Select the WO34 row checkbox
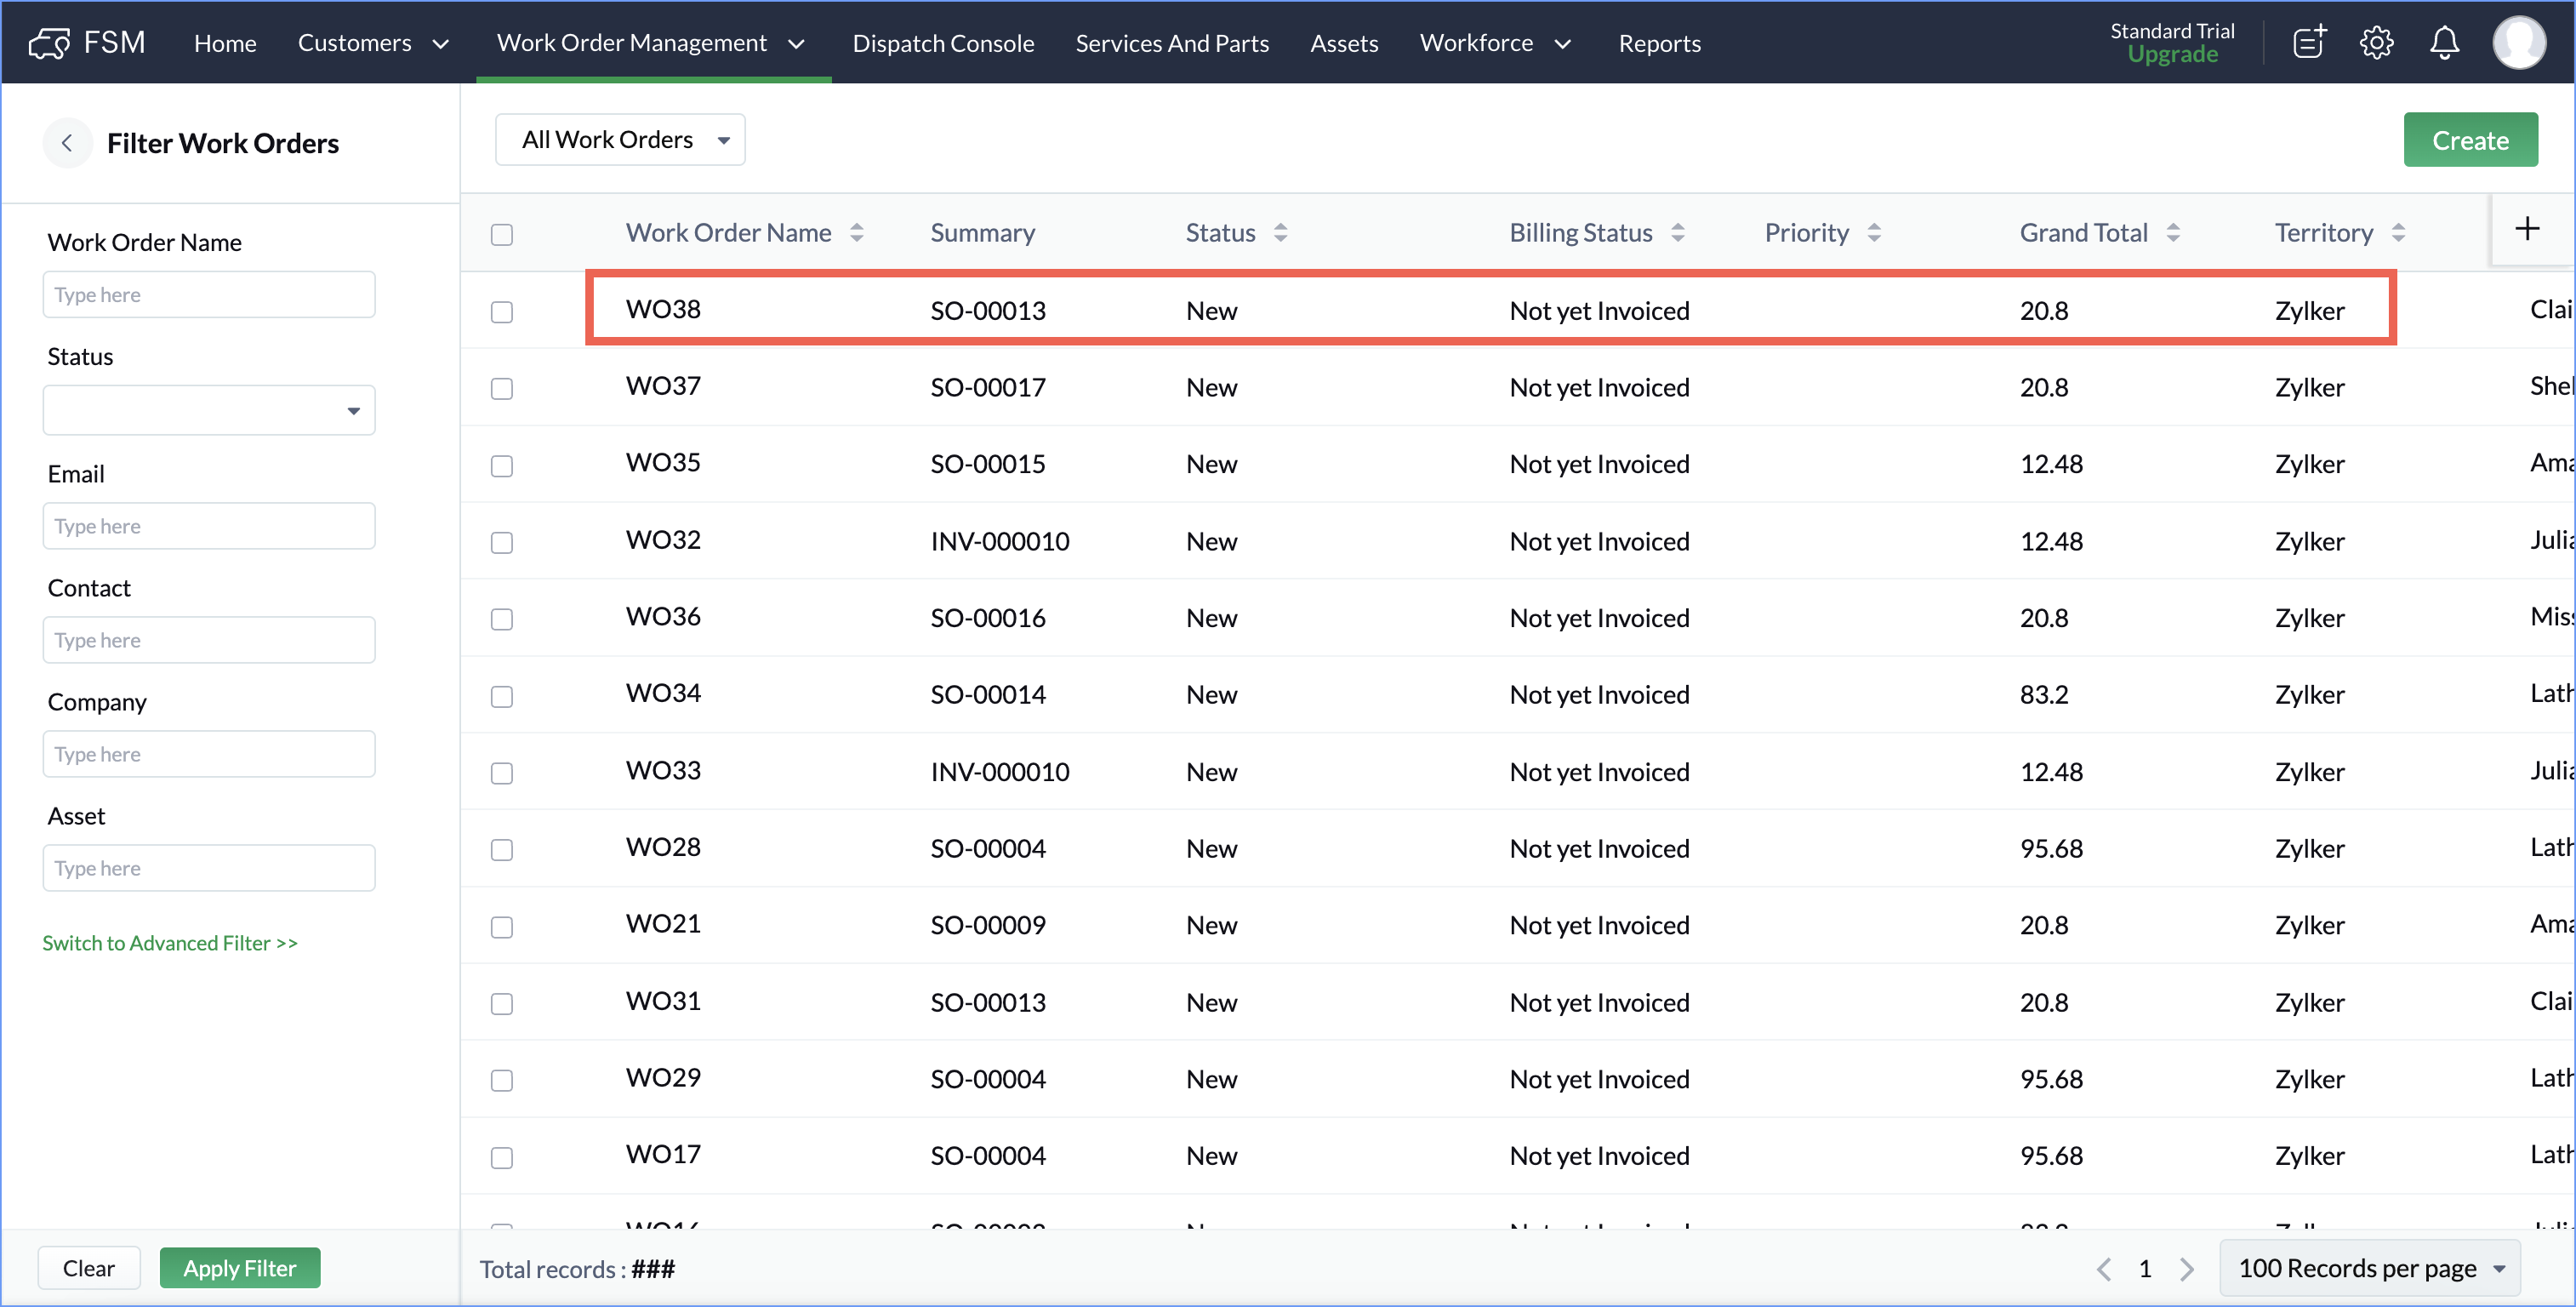Viewport: 2576px width, 1307px height. coord(502,696)
